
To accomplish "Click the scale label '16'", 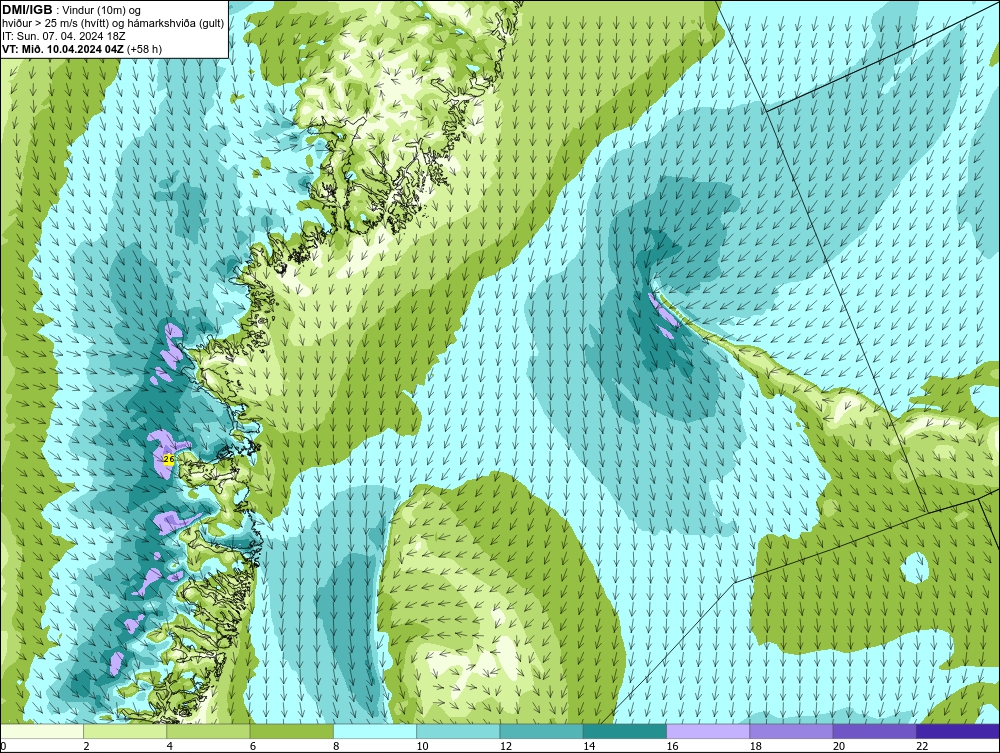I will [x=672, y=747].
